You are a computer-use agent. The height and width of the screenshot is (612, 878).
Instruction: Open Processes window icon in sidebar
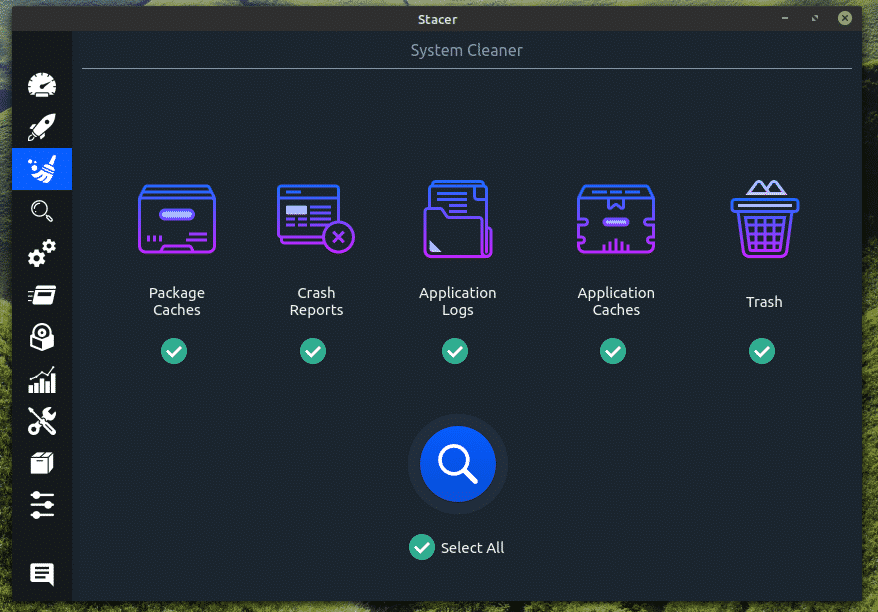point(42,295)
